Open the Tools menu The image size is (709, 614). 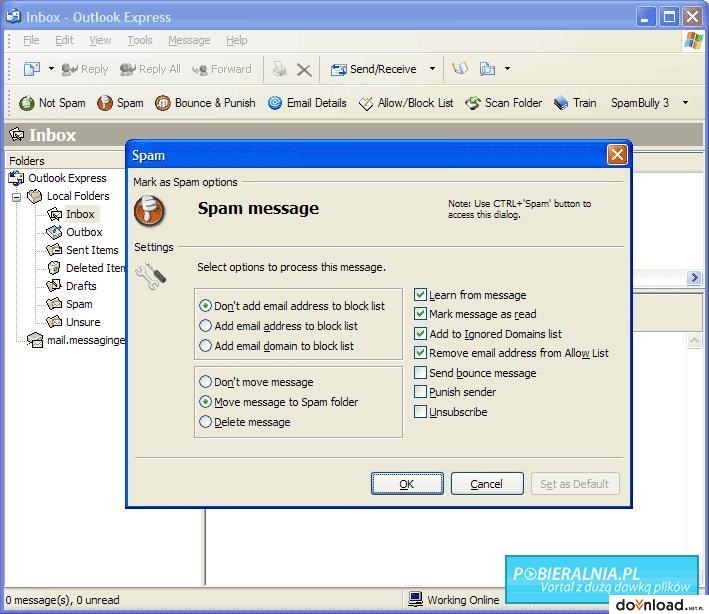point(140,41)
